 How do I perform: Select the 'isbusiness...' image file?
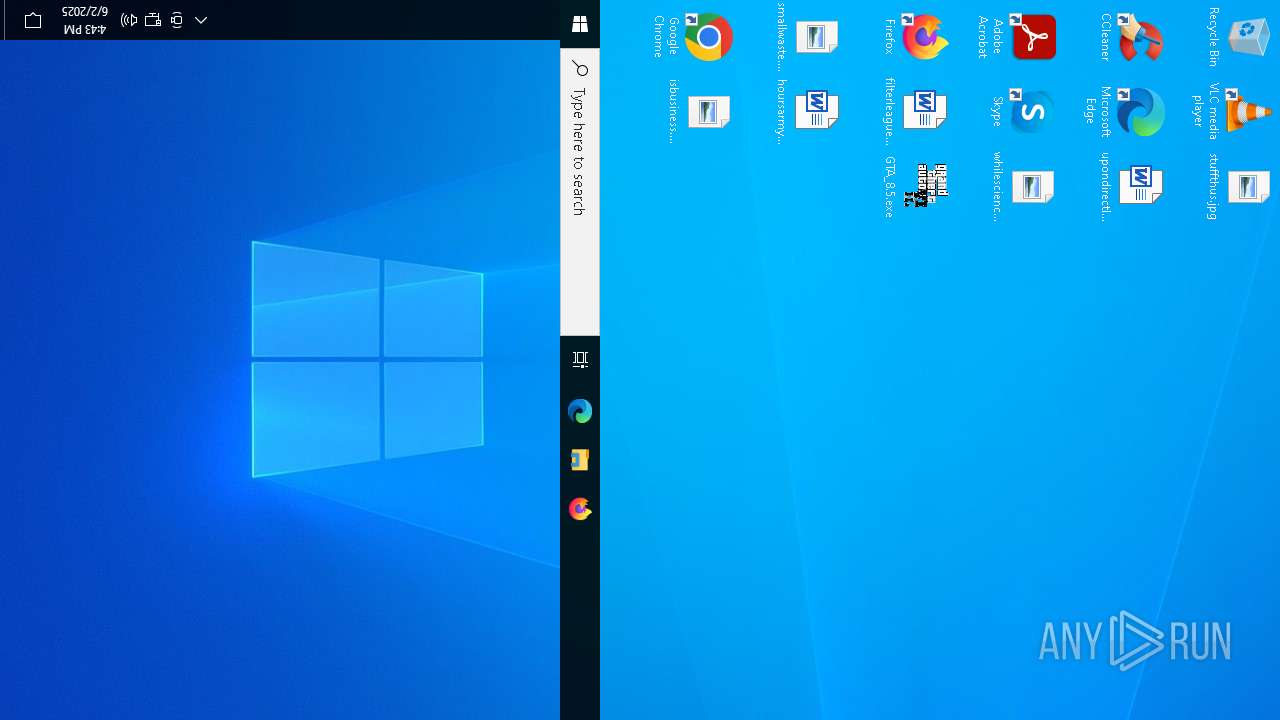coord(699,111)
